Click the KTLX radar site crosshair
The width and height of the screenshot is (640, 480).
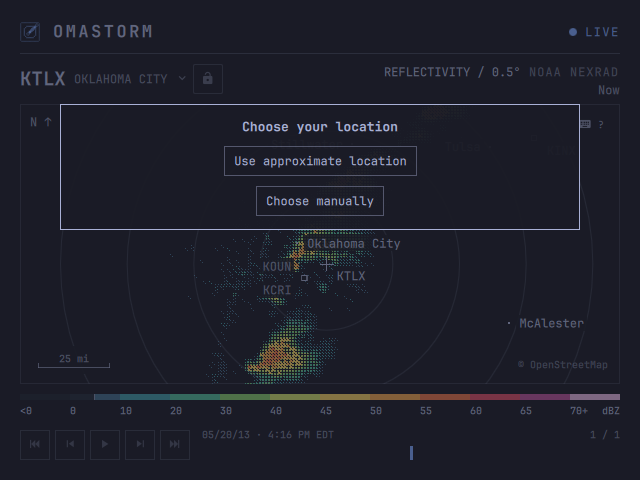[x=326, y=265]
